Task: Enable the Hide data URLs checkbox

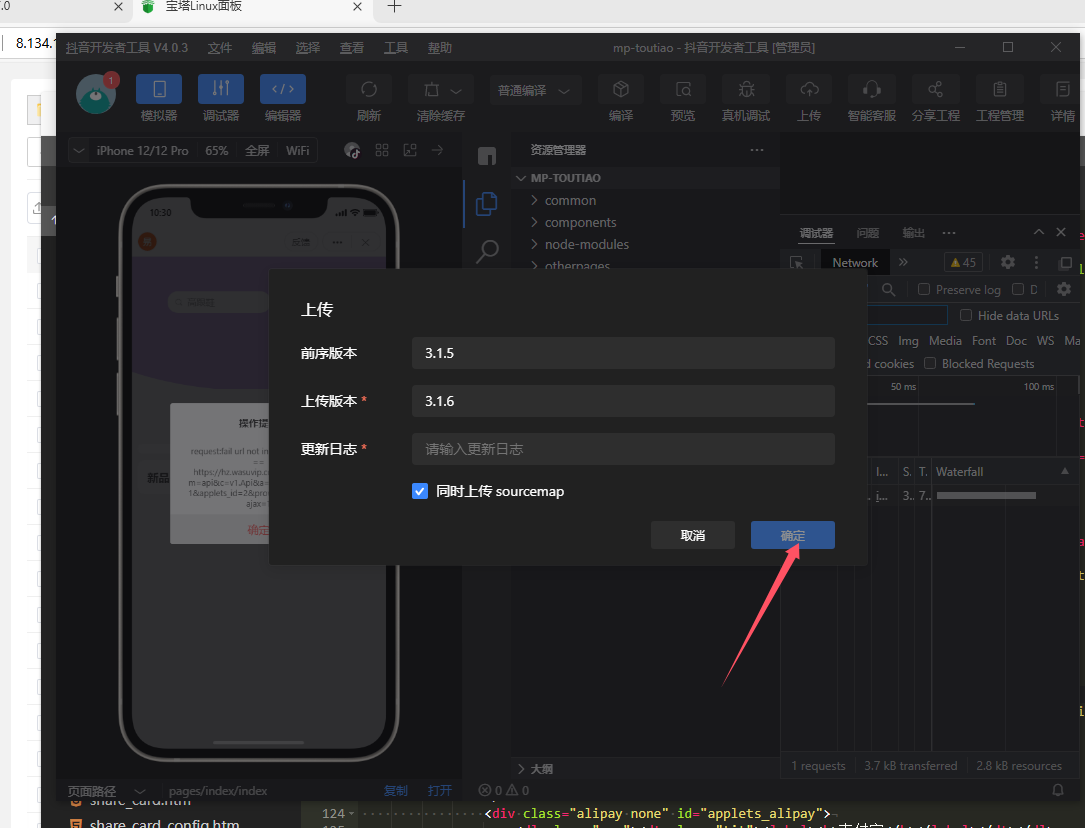Action: (966, 315)
